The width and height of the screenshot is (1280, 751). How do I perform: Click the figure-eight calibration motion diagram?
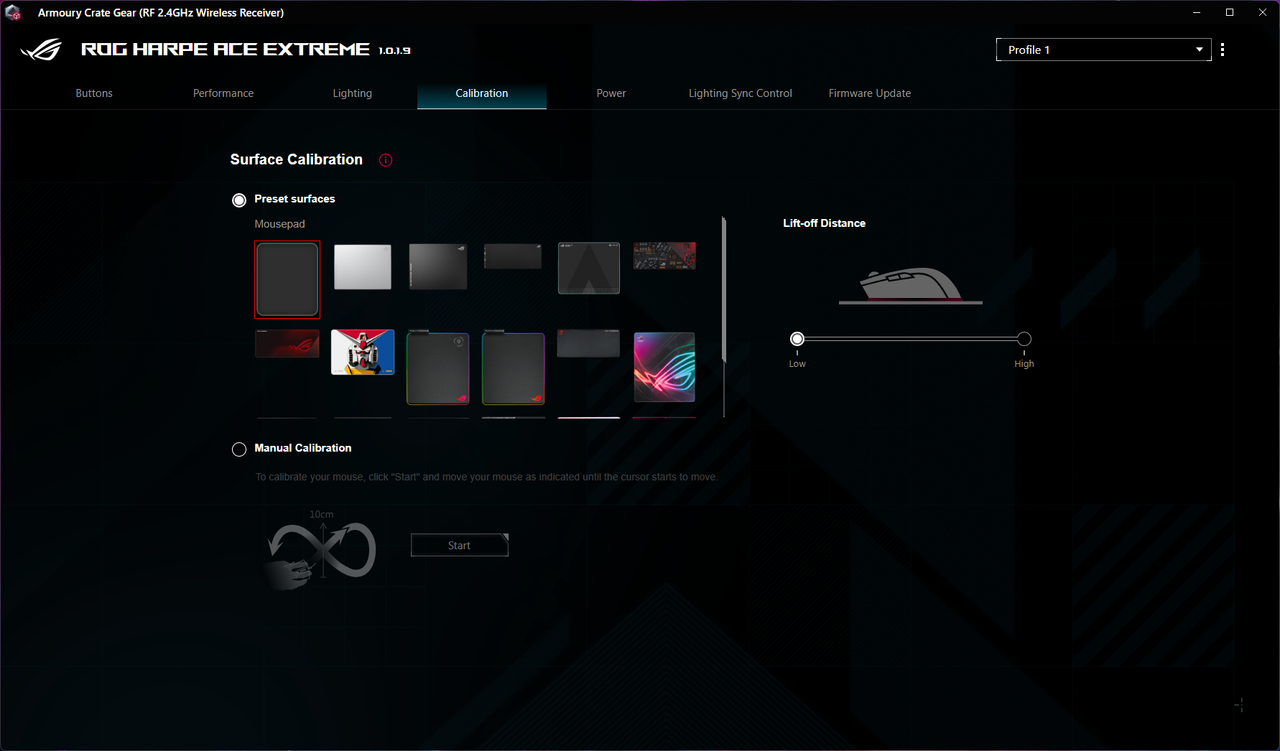coord(320,550)
